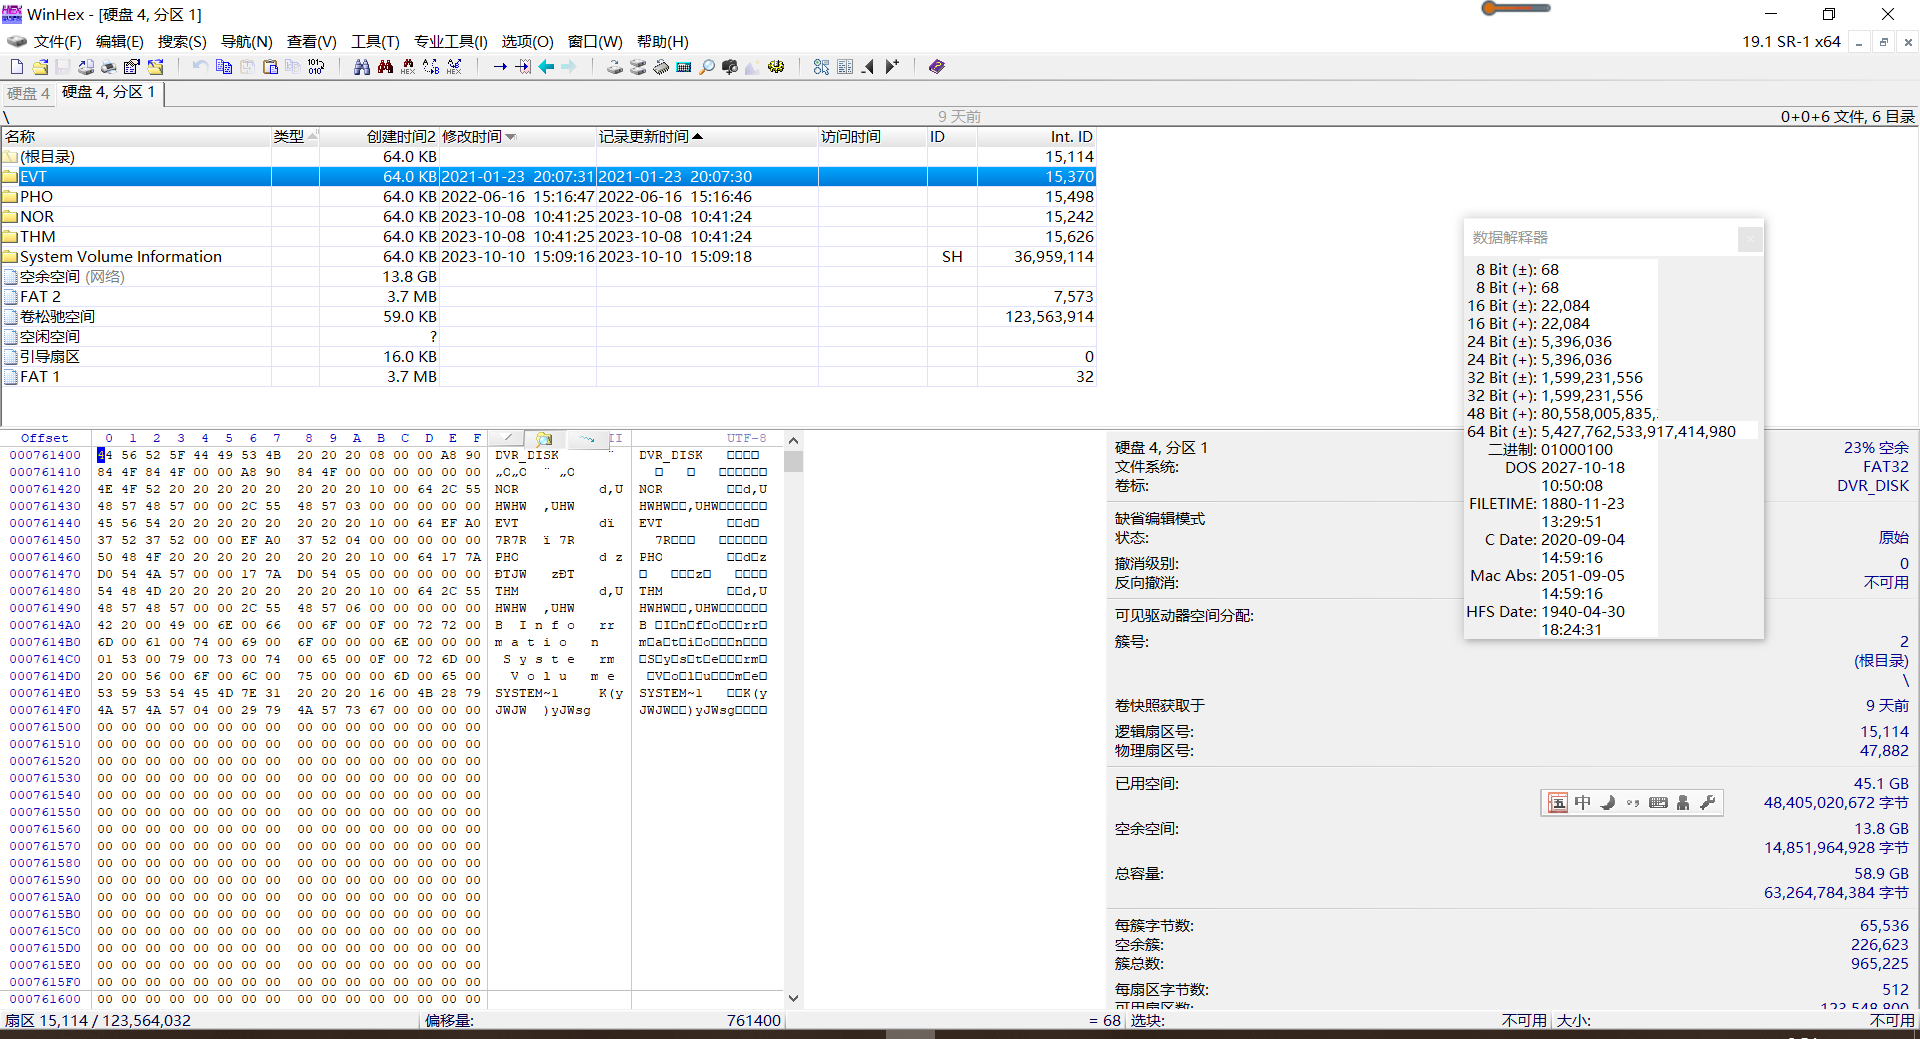The image size is (1920, 1039).
Task: Click the folder-magnifier button above hex view
Action: point(544,439)
